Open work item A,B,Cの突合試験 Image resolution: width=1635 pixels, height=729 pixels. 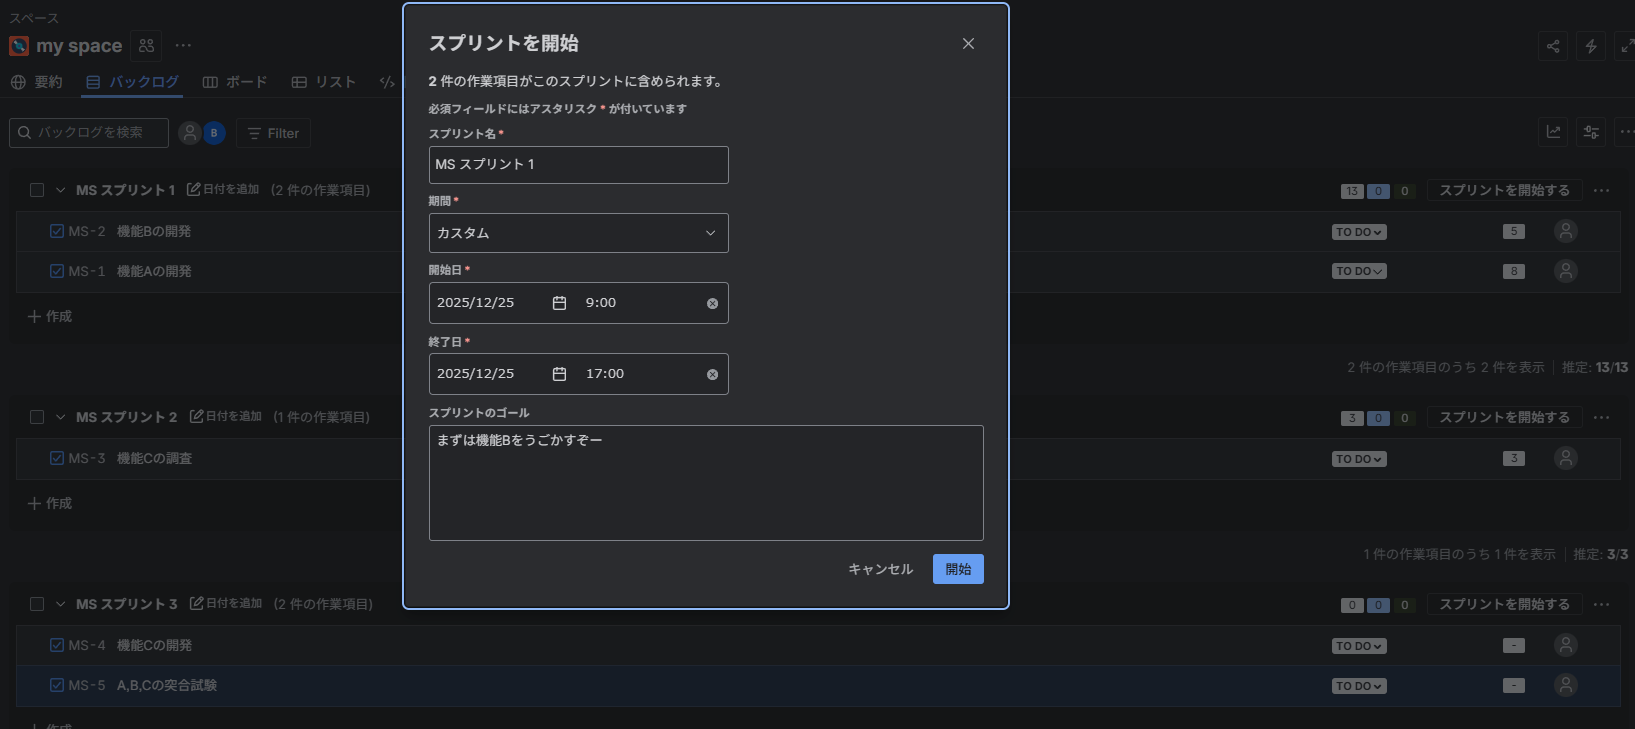[167, 685]
